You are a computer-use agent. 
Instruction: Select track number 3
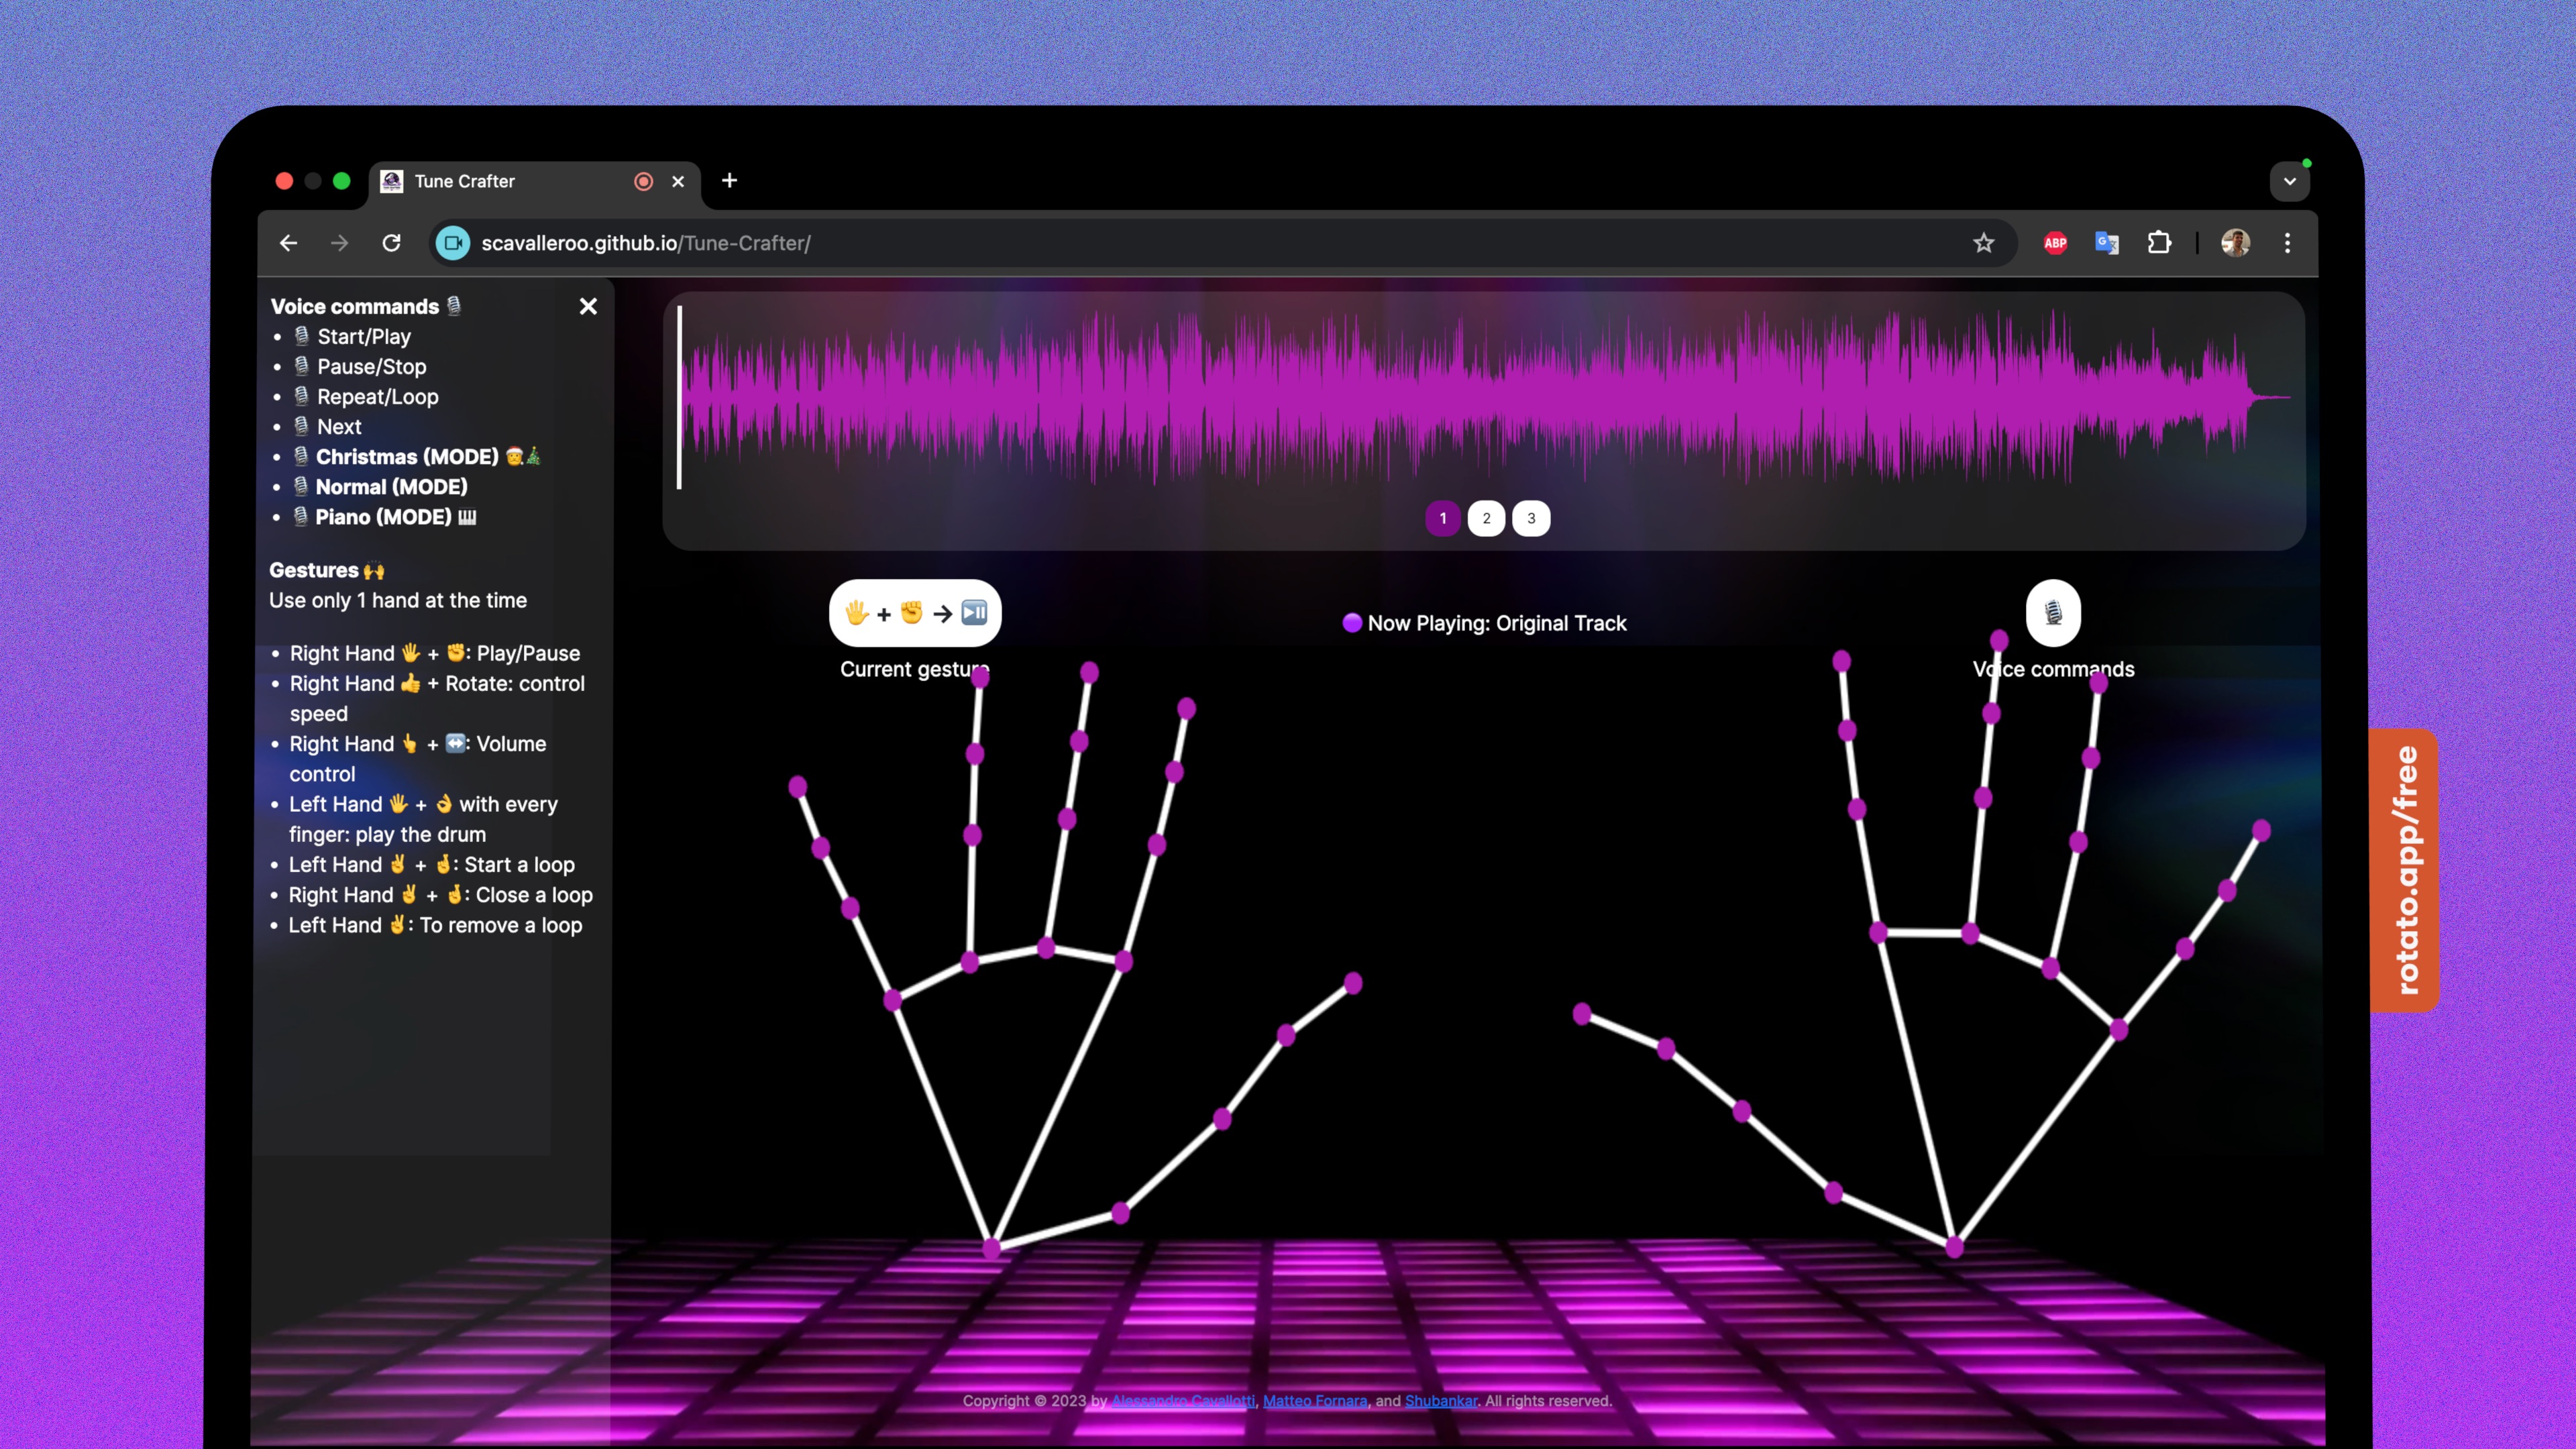(x=1531, y=518)
